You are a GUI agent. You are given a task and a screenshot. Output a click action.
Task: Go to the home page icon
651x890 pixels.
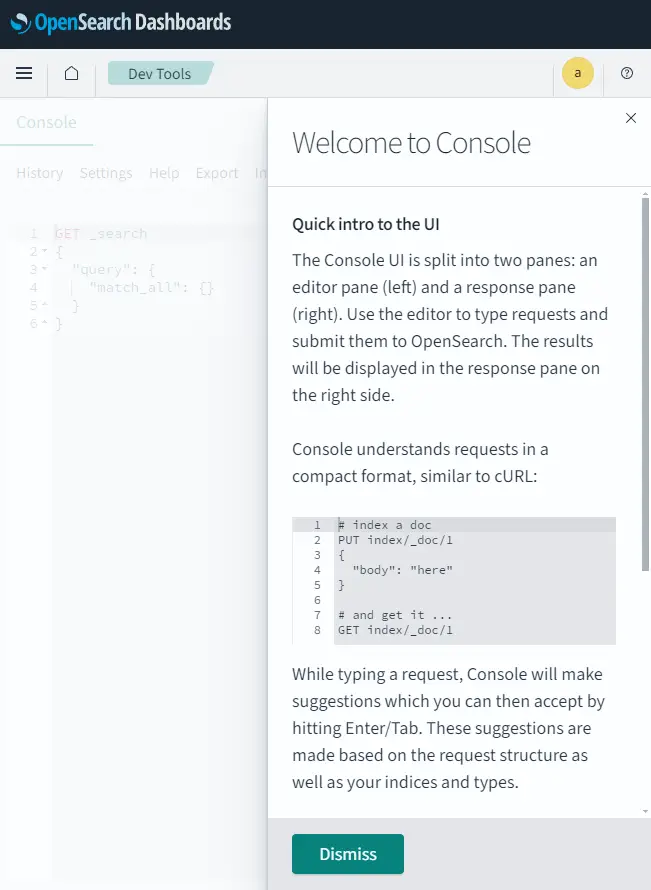coord(72,73)
